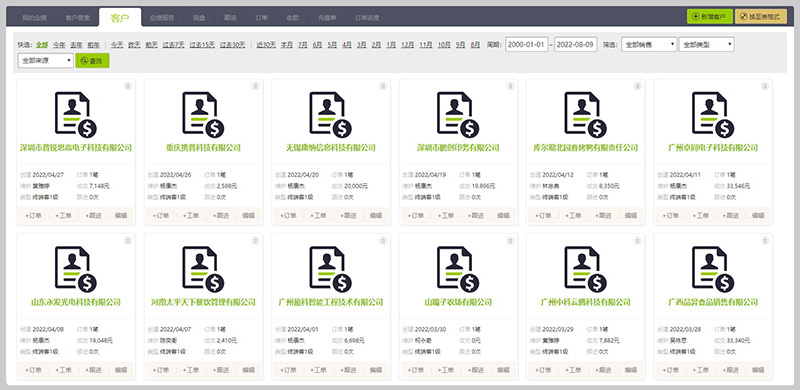Screen dimensions: 800x390
Task: Click +订单 on the 深圳市普锐思高电子科技有限公司 card
Action: [34, 215]
